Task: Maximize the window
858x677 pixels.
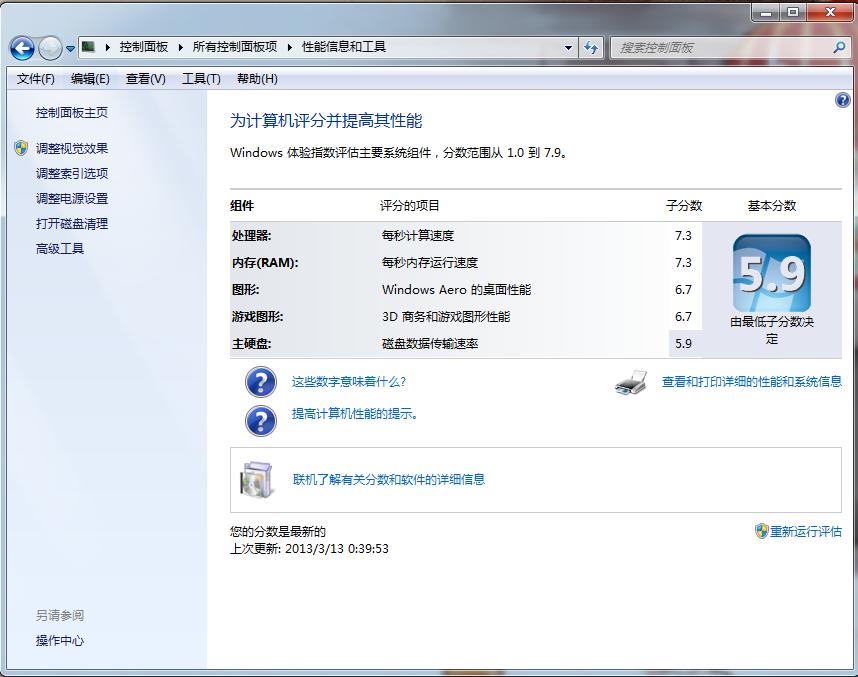Action: point(792,12)
